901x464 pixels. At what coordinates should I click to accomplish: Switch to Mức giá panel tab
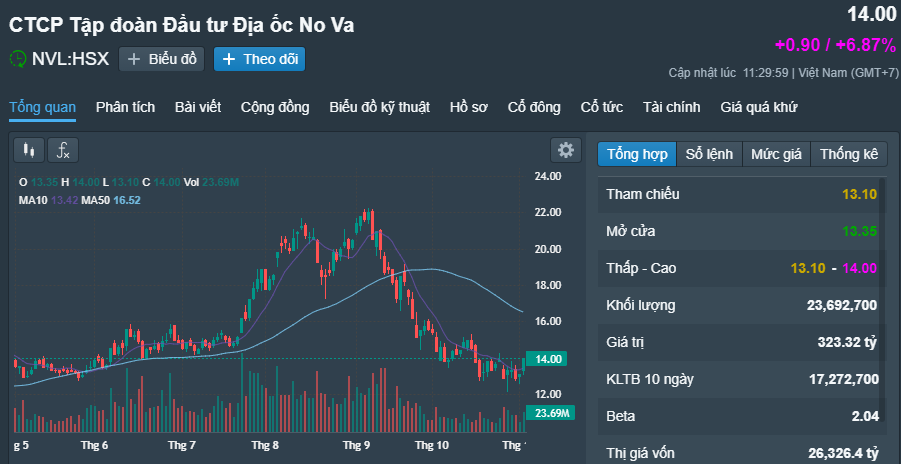pyautogui.click(x=776, y=154)
